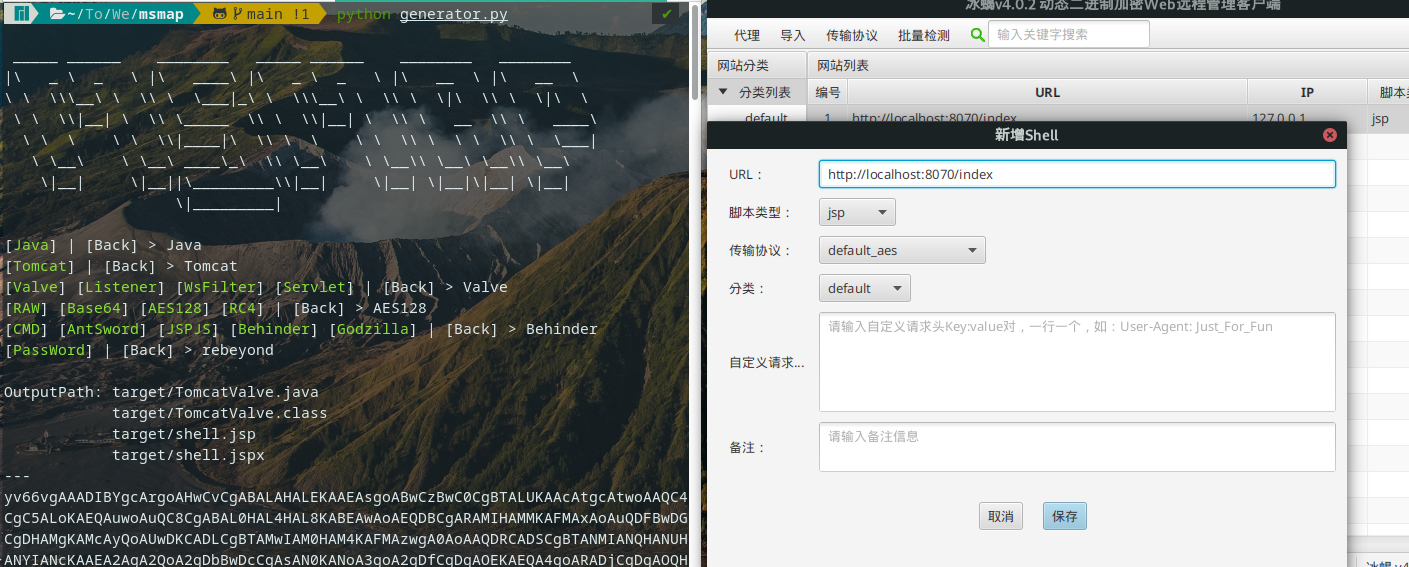Open the 传输协议 default_aes dropdown
The height and width of the screenshot is (567, 1409).
(x=902, y=250)
